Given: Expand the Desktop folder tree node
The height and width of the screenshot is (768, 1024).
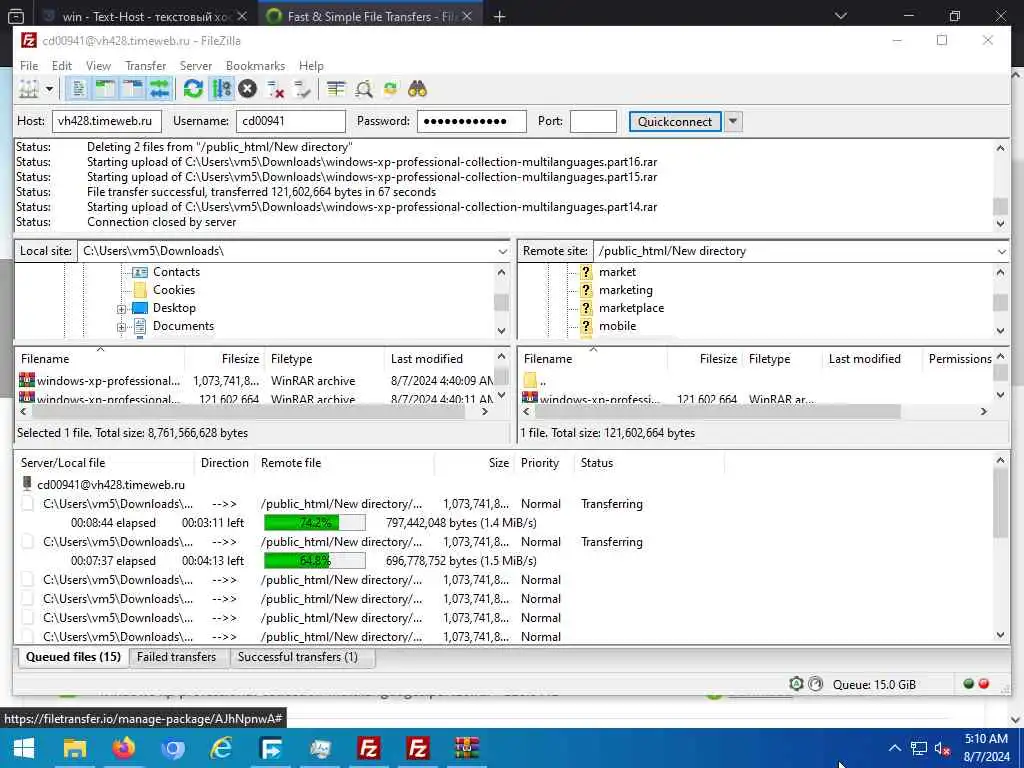Looking at the screenshot, I should [121, 310].
